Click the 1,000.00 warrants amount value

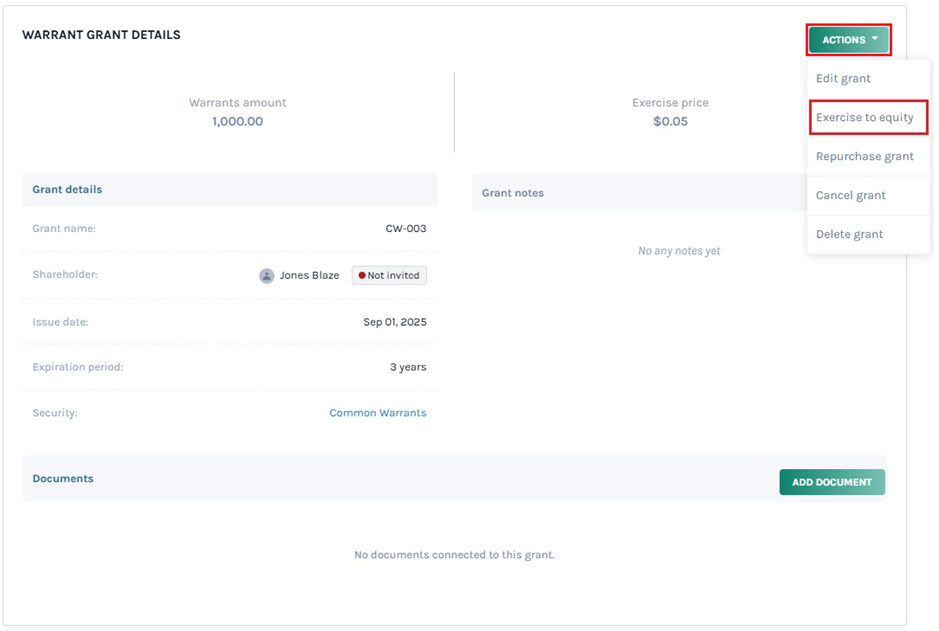coord(238,122)
